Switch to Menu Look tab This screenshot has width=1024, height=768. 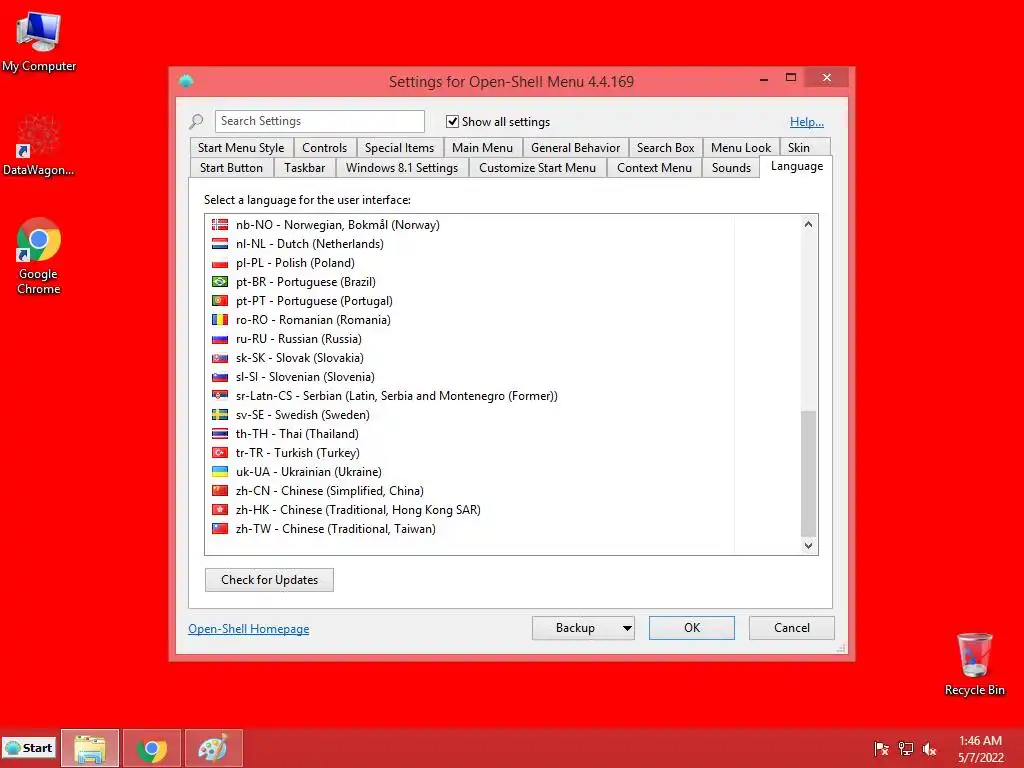tap(741, 148)
